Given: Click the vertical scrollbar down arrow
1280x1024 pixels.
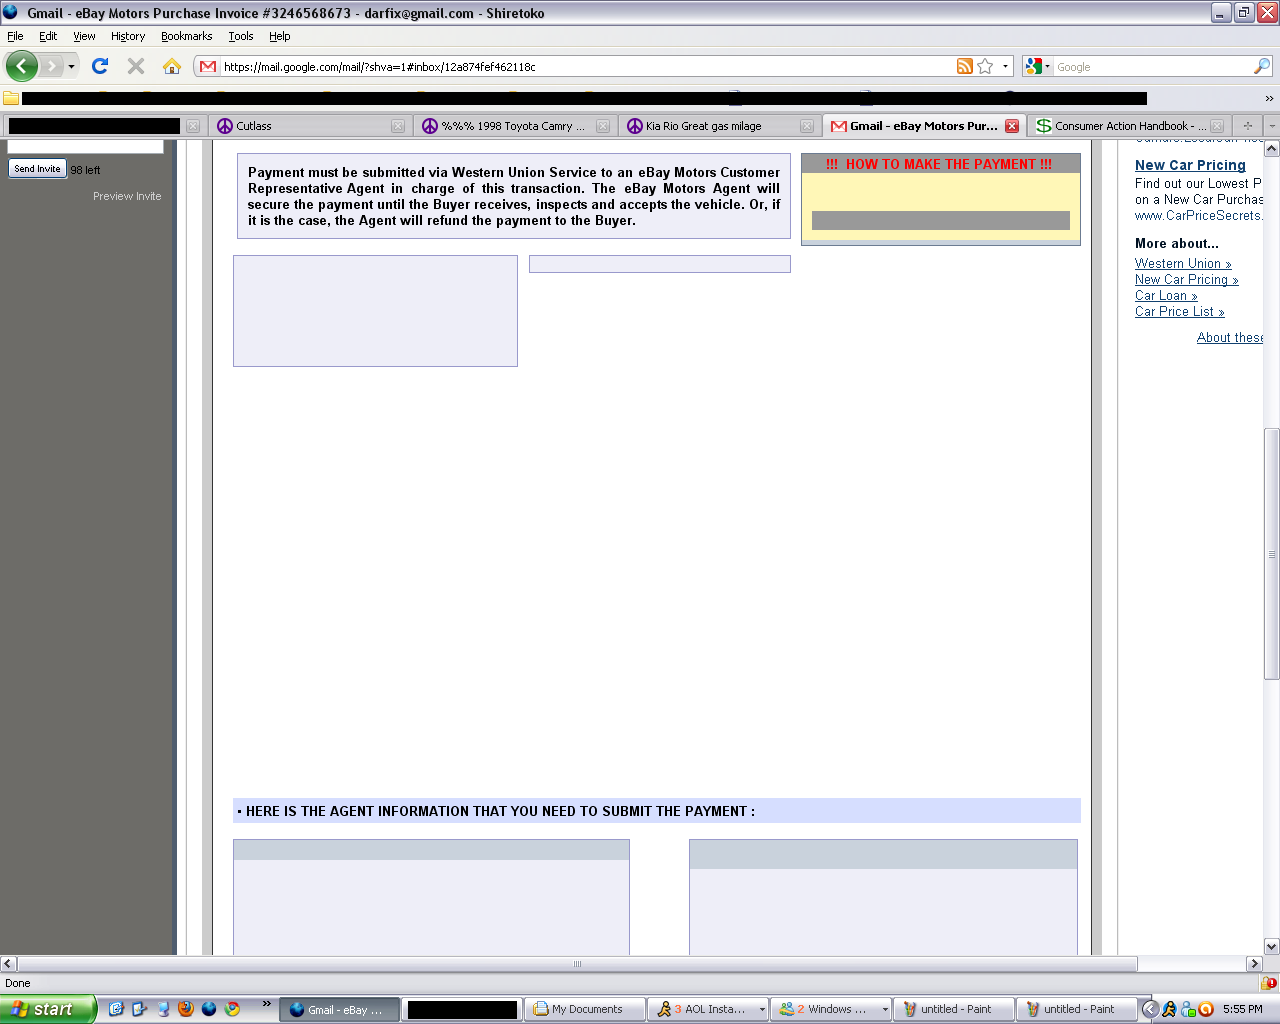Looking at the screenshot, I should [x=1272, y=946].
